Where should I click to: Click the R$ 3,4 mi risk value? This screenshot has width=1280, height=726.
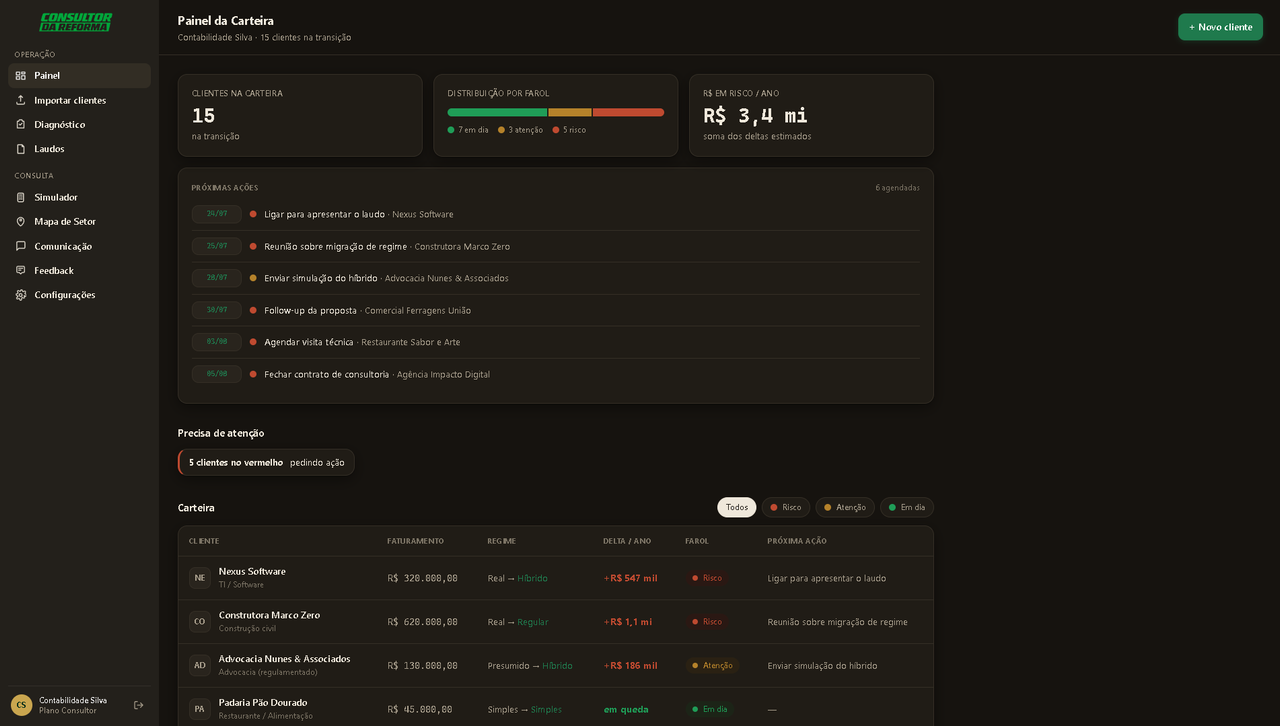tap(755, 115)
